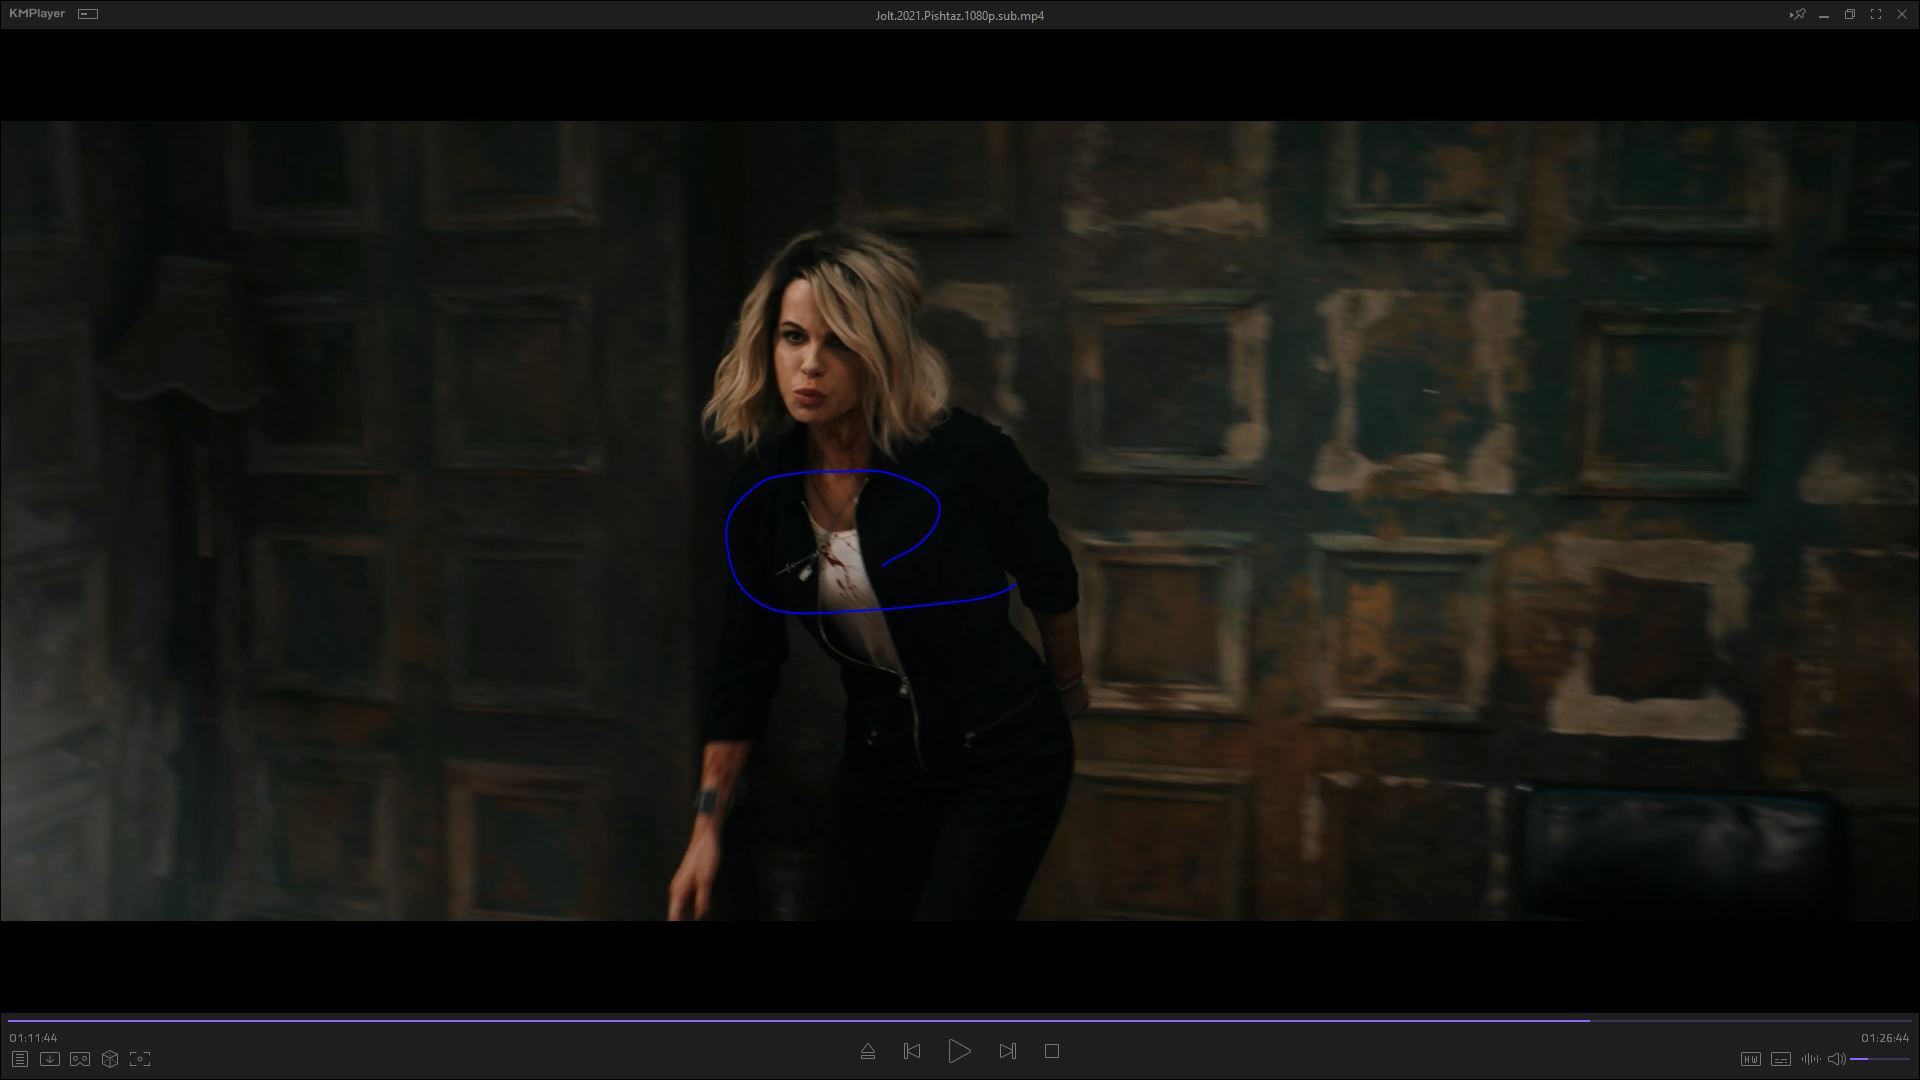Stop video playback
The image size is (1920, 1080).
point(1052,1052)
